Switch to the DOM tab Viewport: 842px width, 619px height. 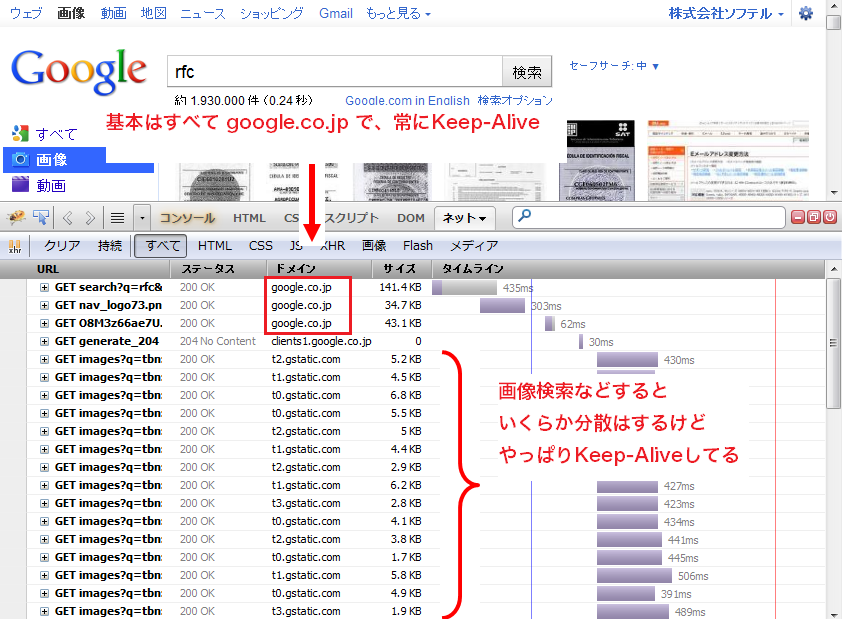[411, 218]
